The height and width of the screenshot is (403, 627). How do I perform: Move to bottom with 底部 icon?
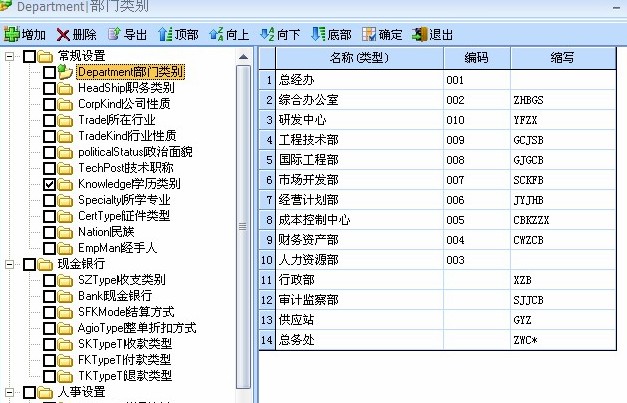coord(319,34)
